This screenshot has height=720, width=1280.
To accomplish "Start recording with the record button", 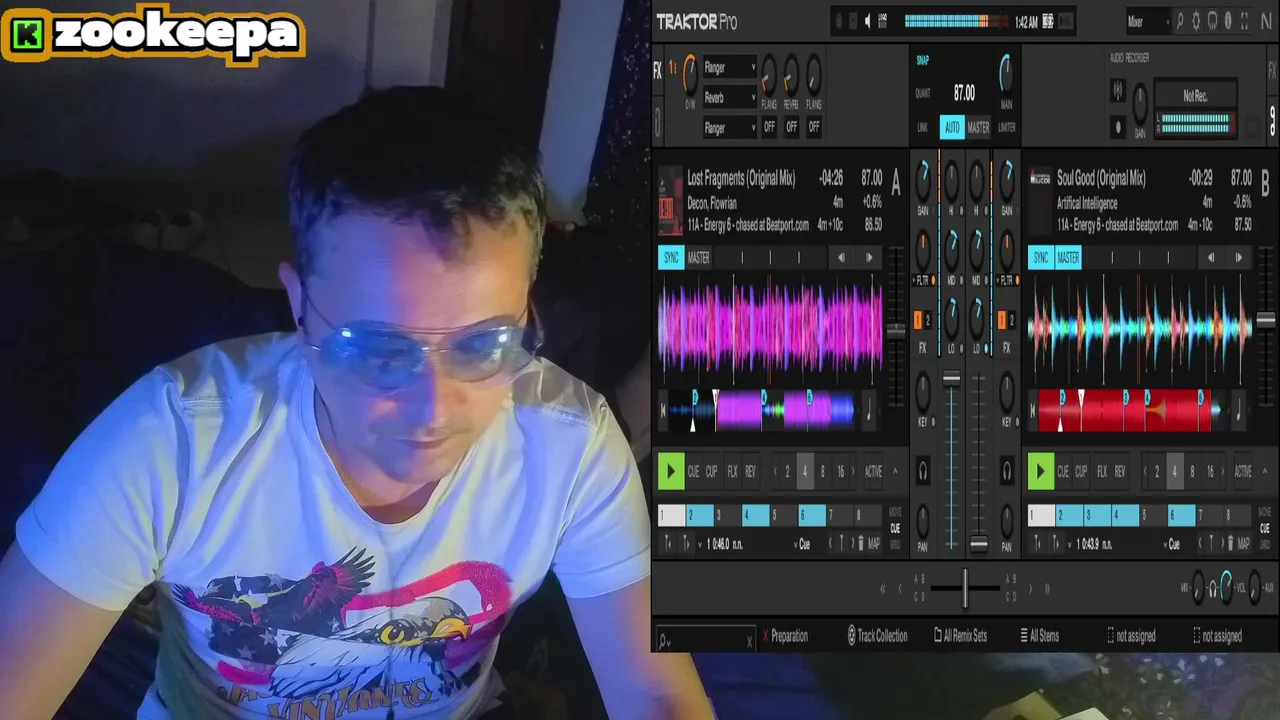I will tap(1118, 127).
